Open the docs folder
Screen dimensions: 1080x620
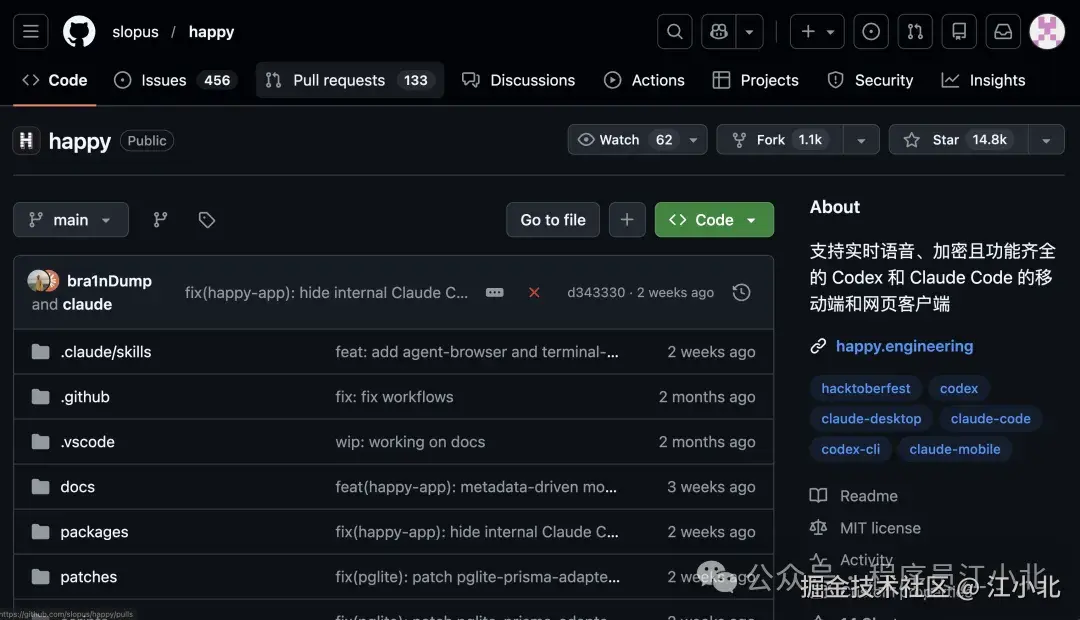(77, 487)
